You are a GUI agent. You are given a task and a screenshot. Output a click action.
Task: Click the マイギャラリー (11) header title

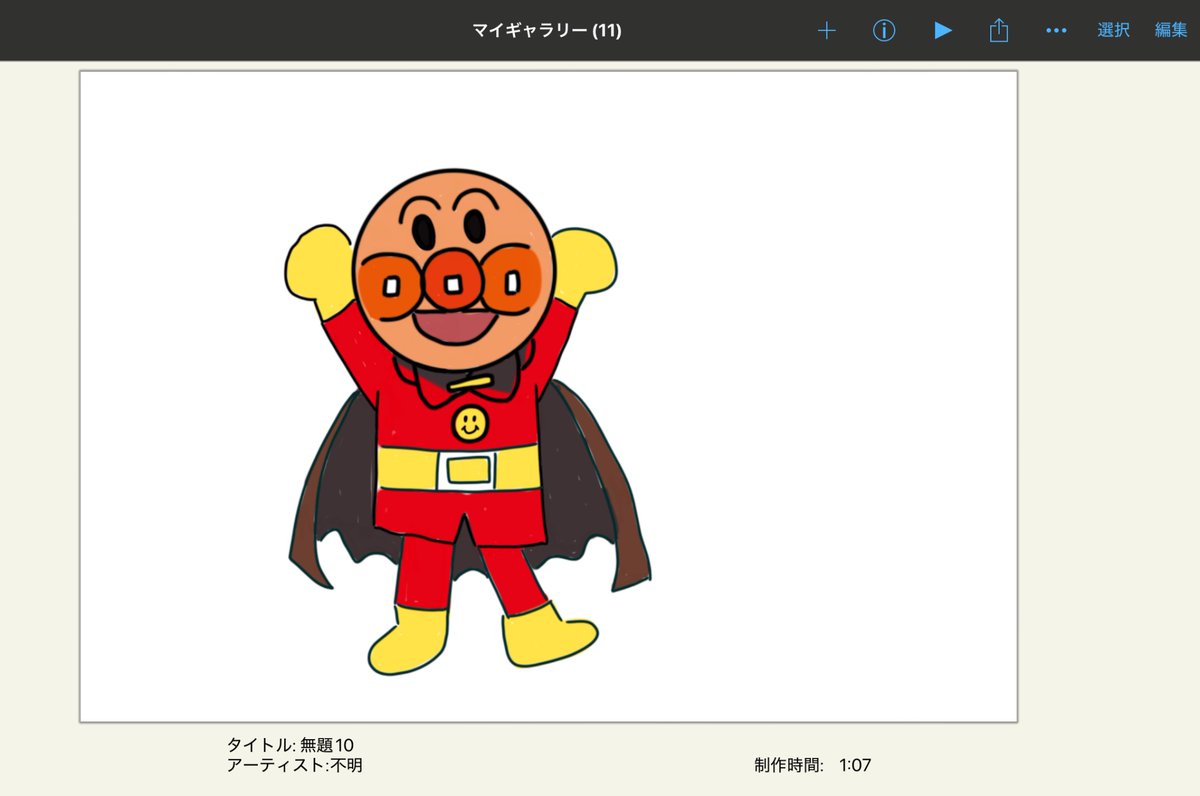547,30
